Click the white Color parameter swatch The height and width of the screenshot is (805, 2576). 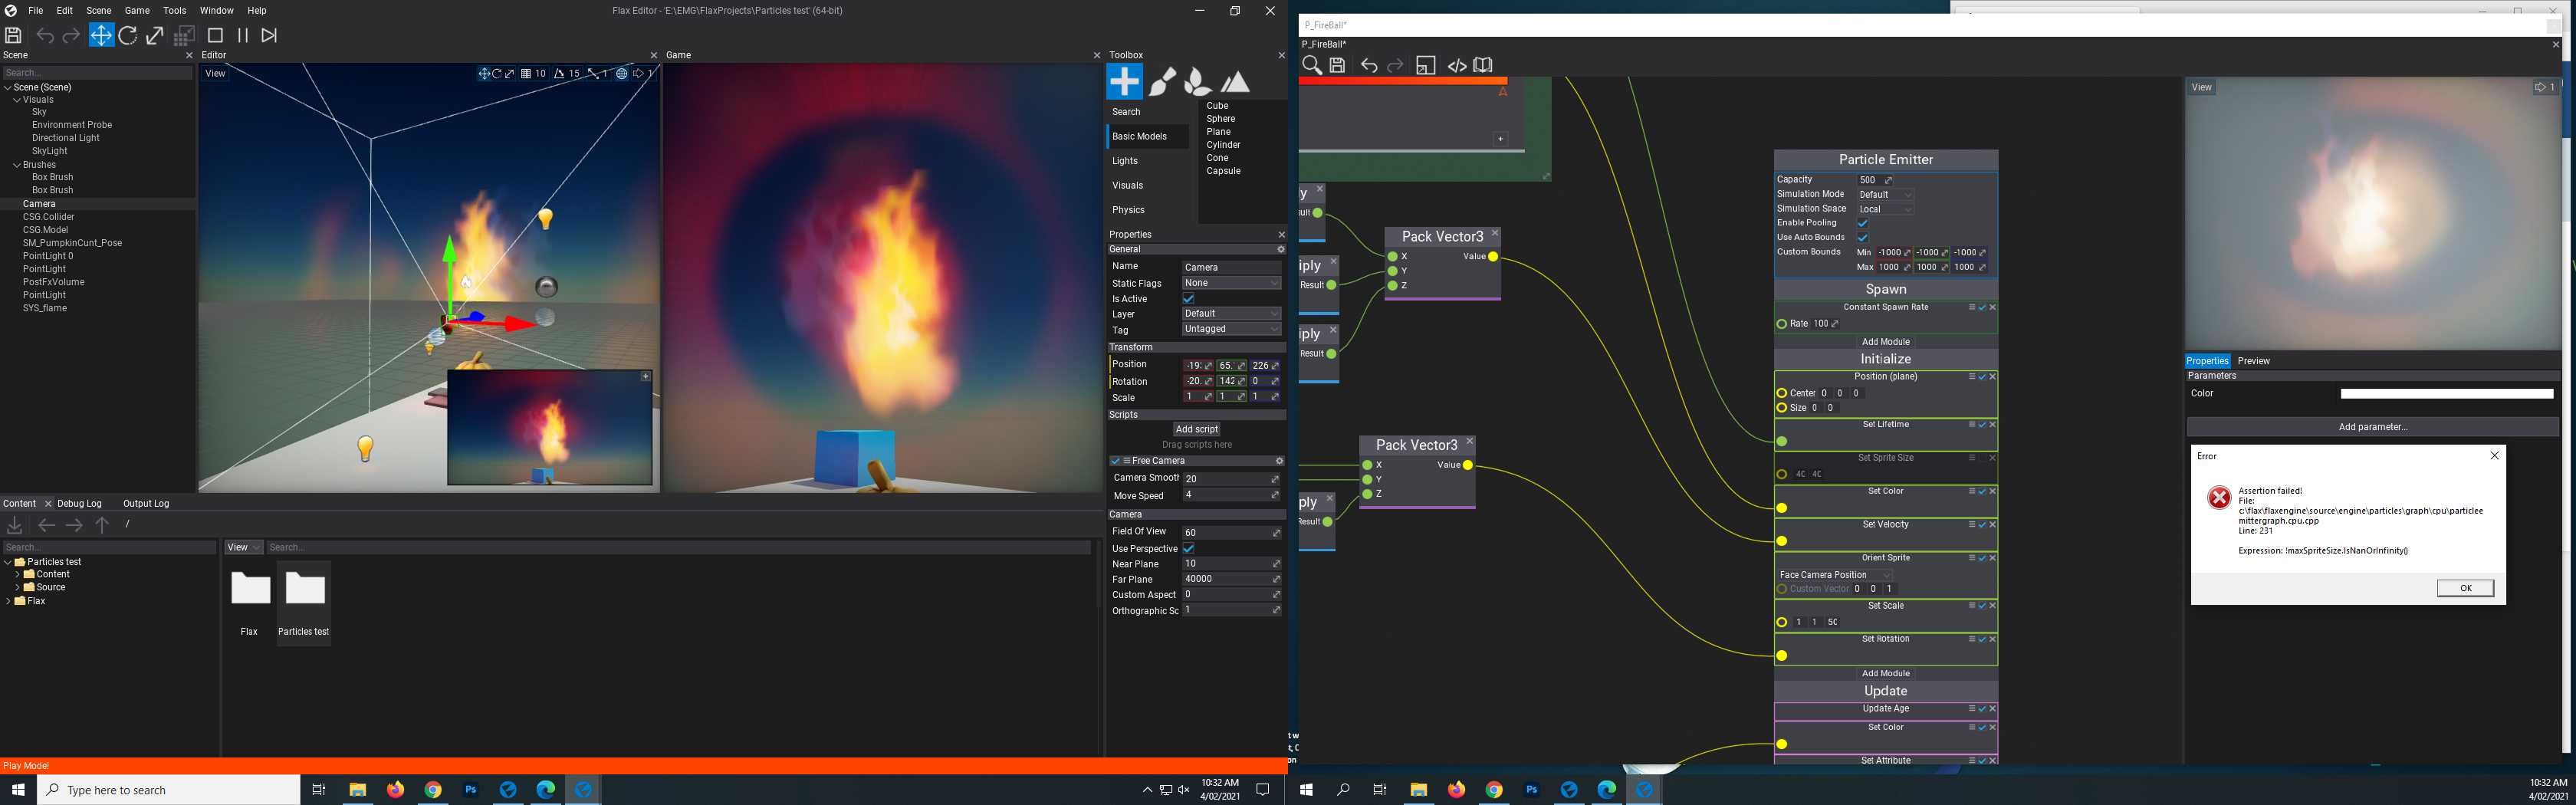2447,394
